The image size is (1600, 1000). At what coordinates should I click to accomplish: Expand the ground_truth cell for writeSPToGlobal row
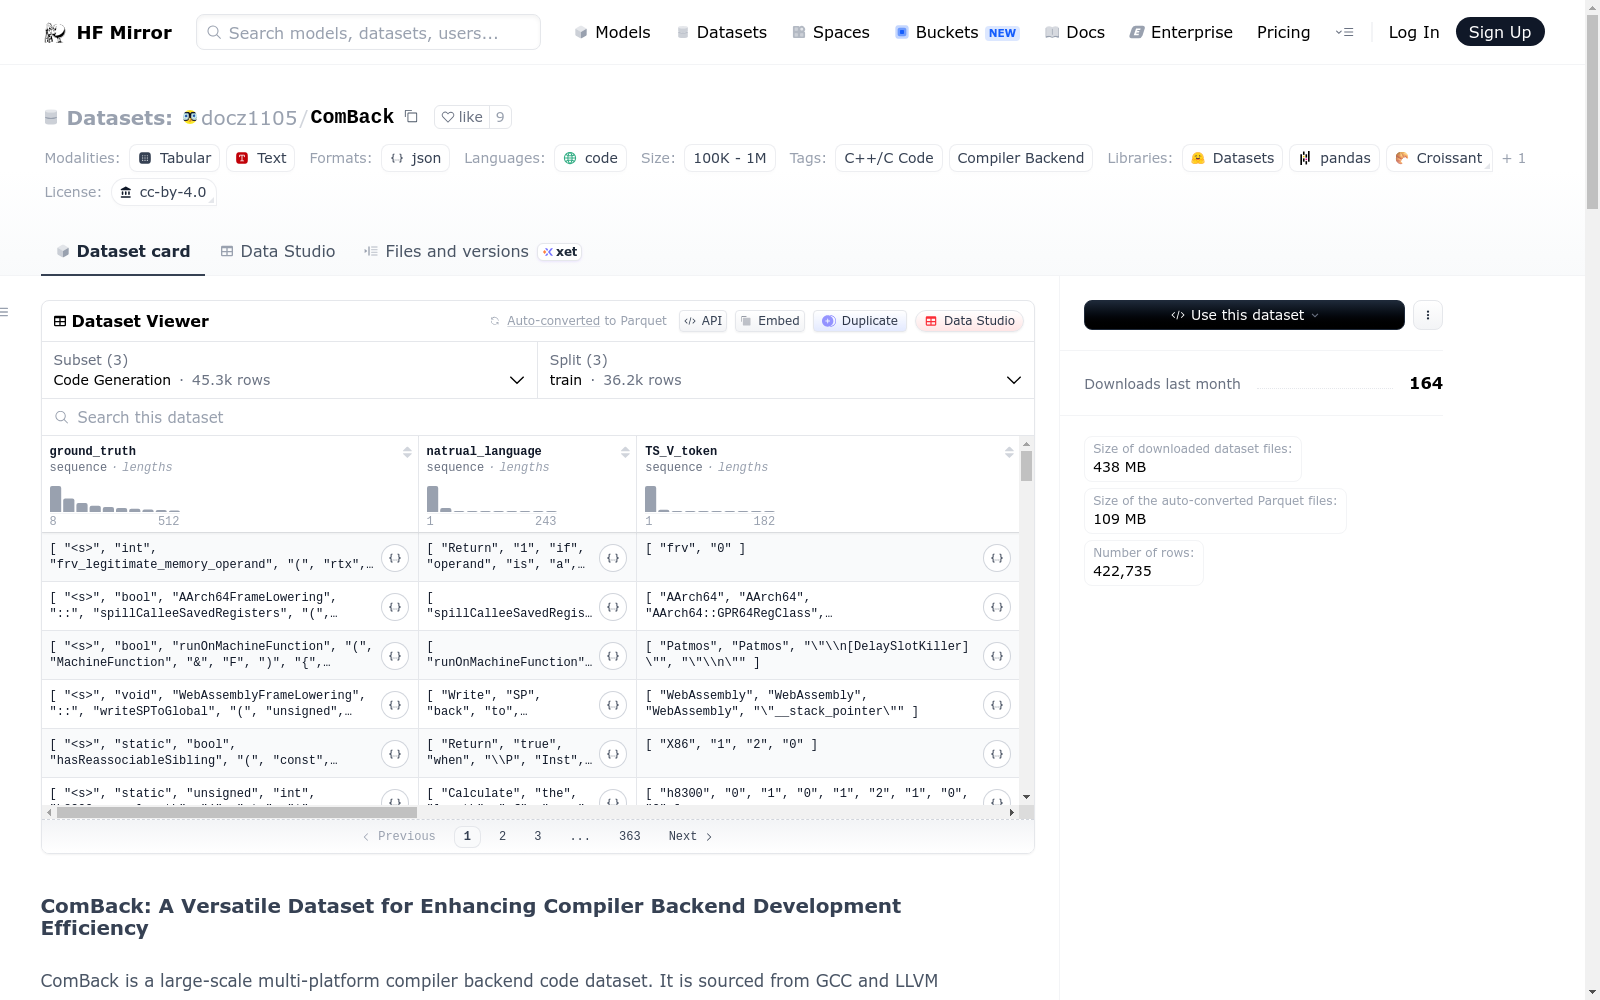click(x=395, y=705)
